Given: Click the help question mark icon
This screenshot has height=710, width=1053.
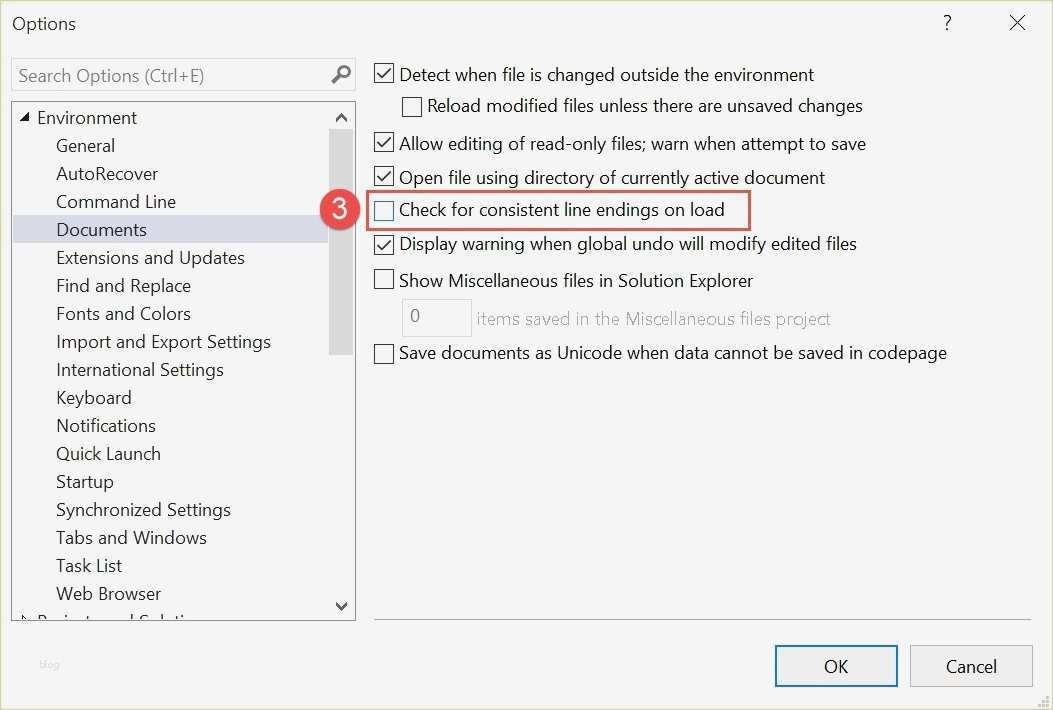Looking at the screenshot, I should (947, 23).
